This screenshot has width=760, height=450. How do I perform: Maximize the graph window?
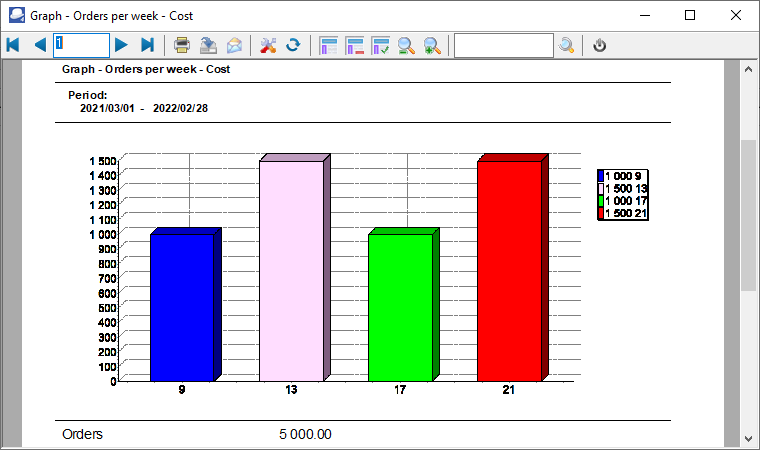690,16
